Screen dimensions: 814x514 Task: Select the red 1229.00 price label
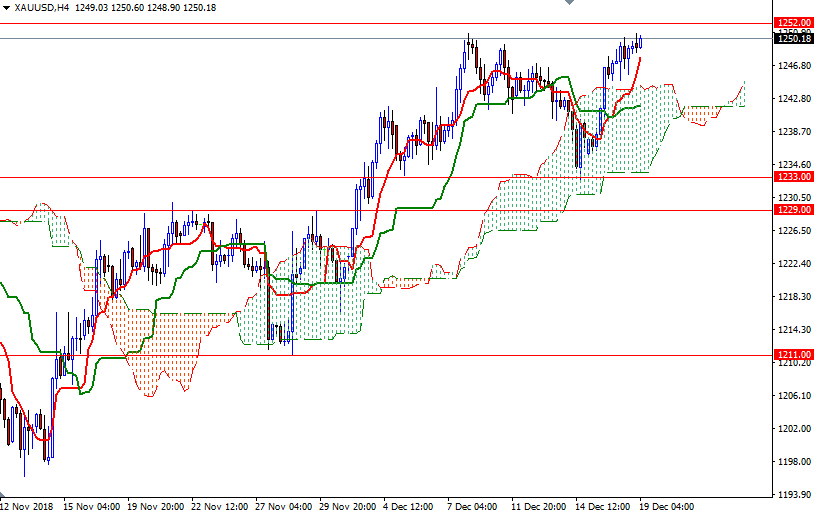[793, 210]
